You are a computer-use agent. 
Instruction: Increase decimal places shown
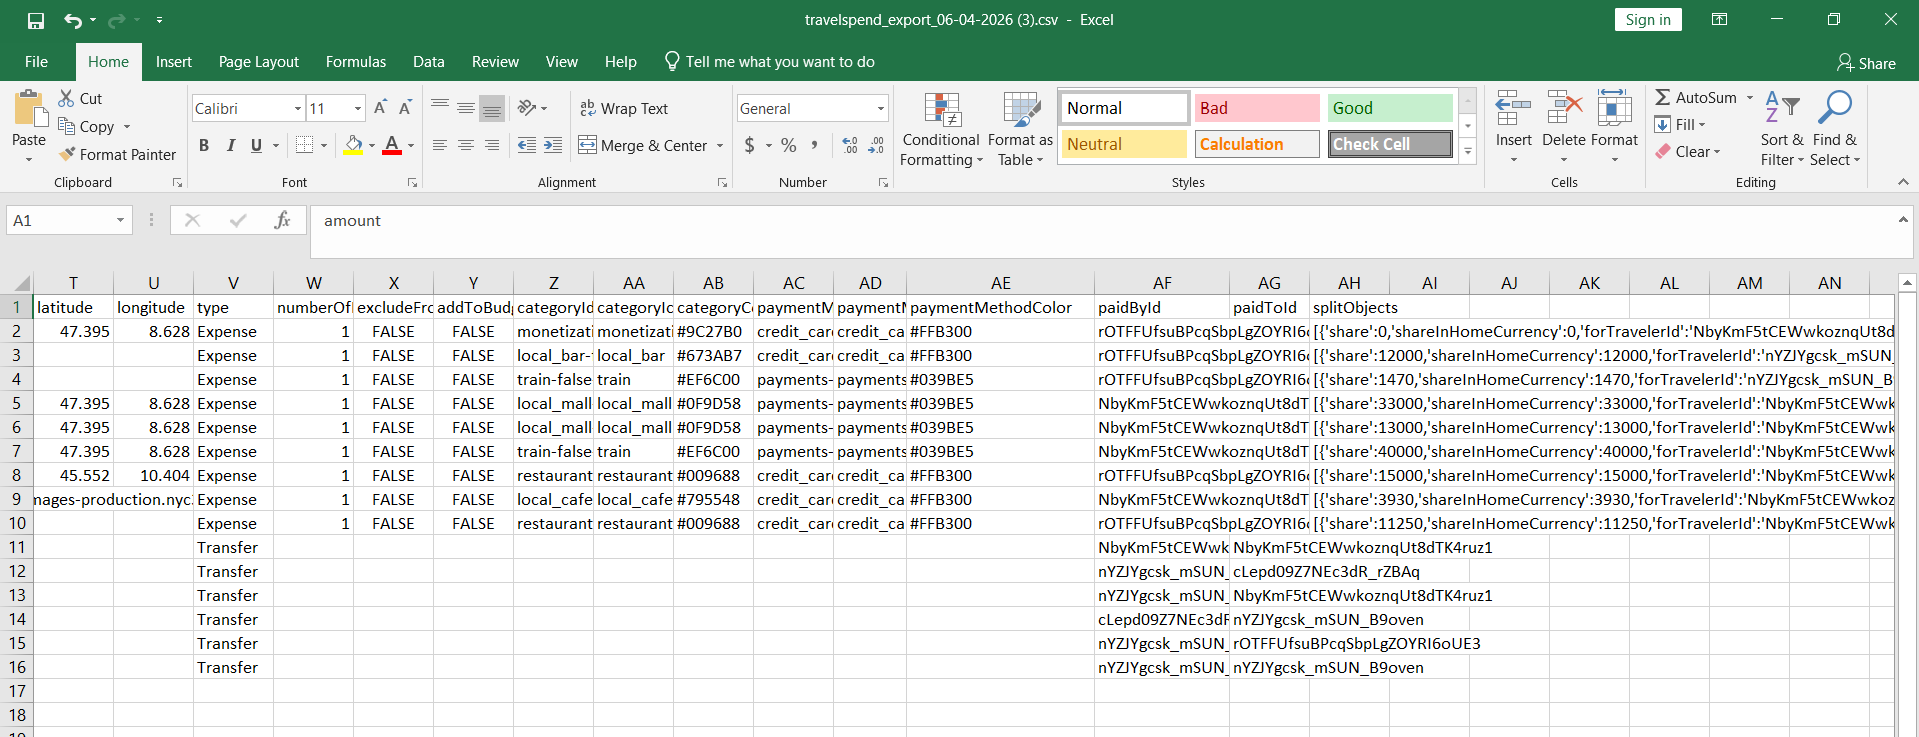pos(850,146)
